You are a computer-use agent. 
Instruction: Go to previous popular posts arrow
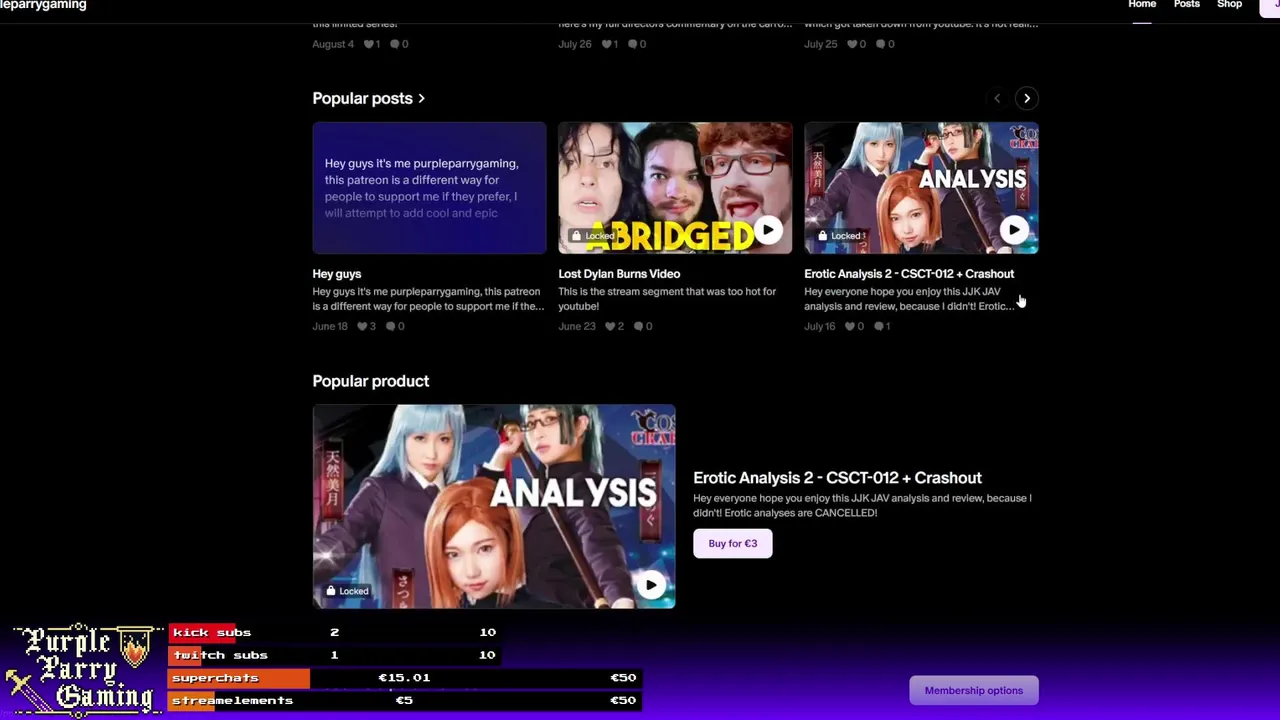997,98
